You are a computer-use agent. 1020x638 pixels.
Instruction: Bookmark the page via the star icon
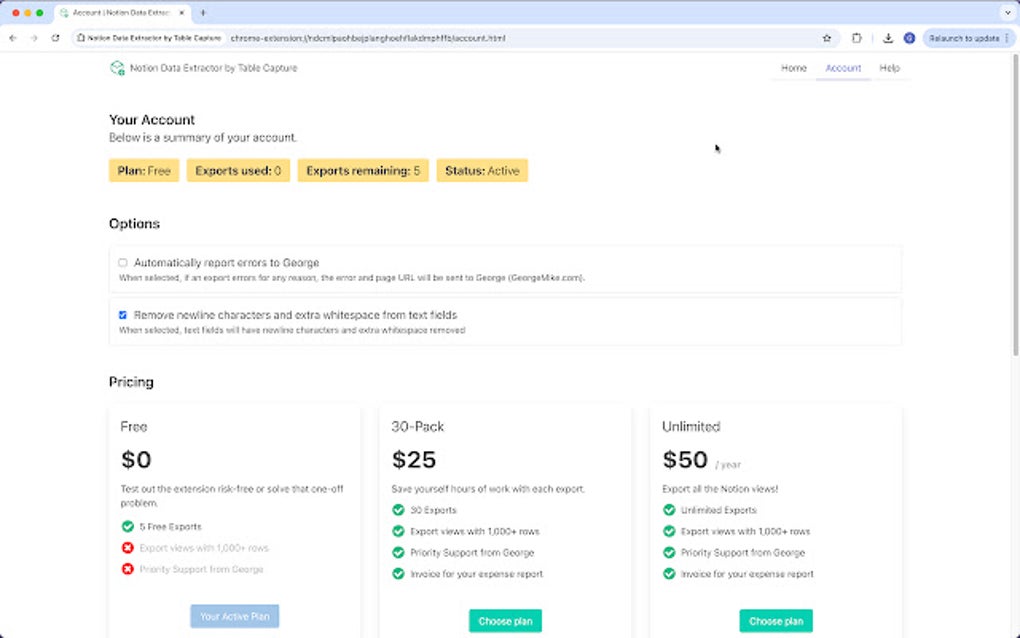pyautogui.click(x=826, y=37)
